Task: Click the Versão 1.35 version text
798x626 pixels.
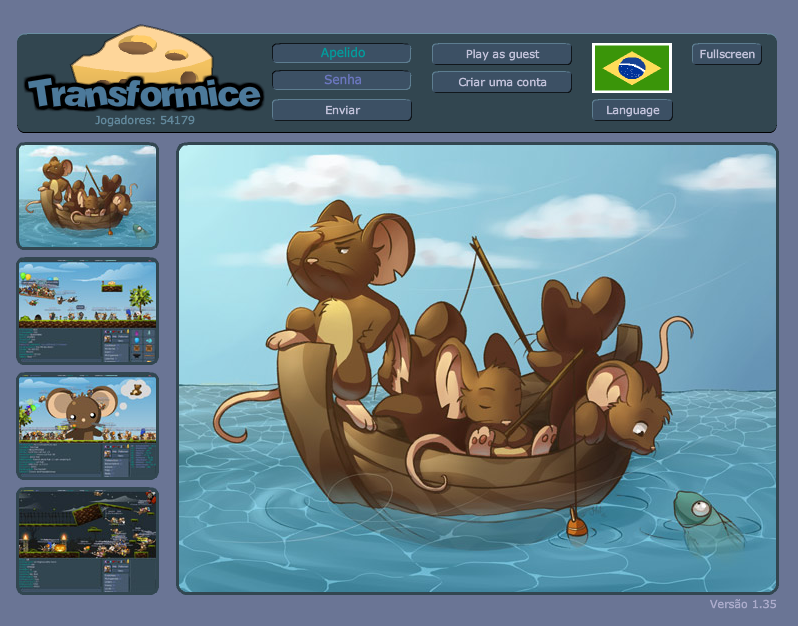Action: coord(743,604)
